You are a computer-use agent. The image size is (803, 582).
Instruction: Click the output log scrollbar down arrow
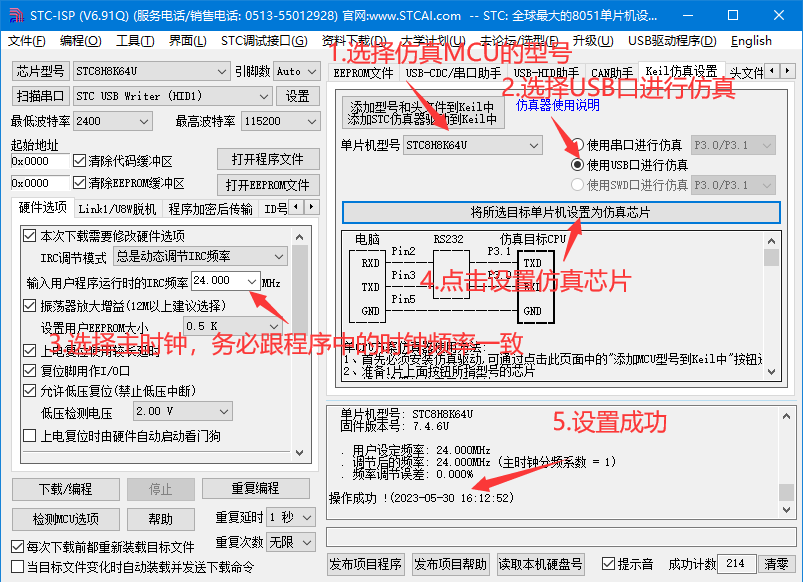(x=786, y=509)
